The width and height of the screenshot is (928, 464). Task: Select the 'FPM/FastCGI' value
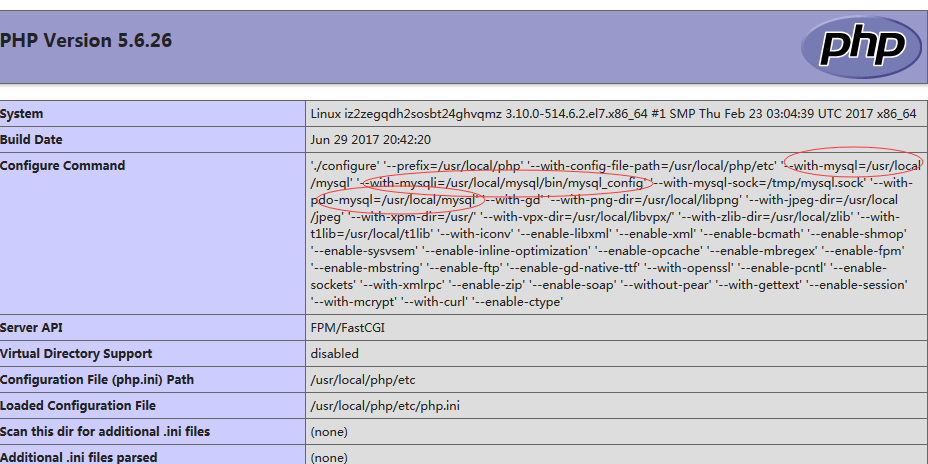347,328
